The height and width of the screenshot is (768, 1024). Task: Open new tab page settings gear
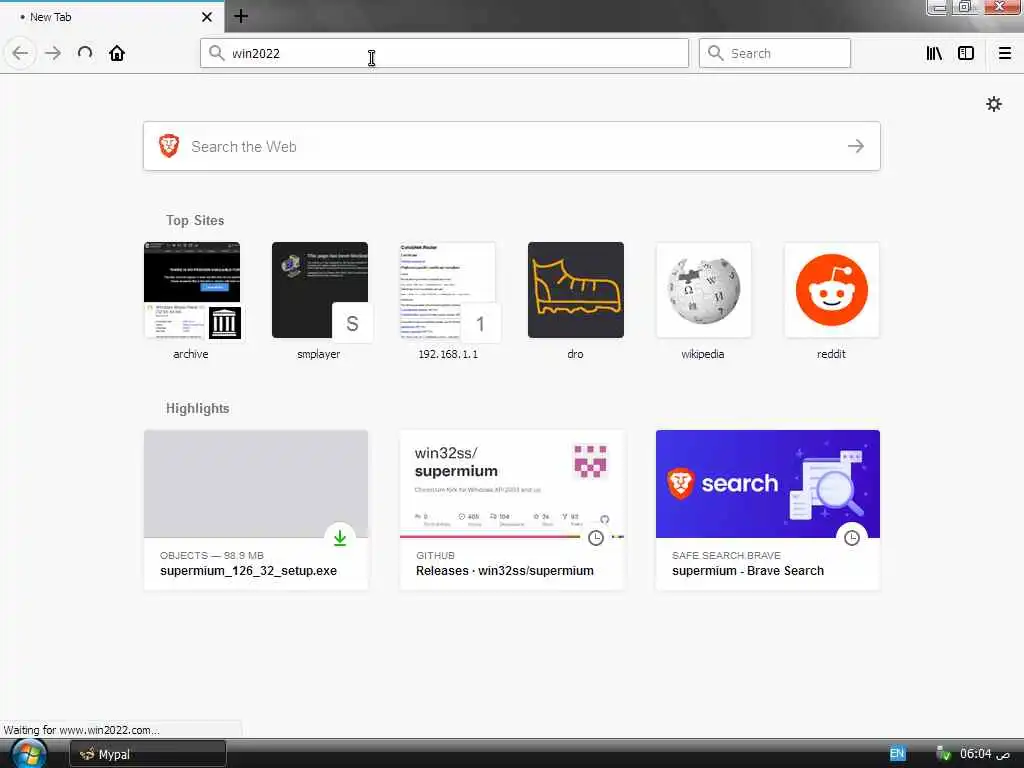(x=994, y=104)
